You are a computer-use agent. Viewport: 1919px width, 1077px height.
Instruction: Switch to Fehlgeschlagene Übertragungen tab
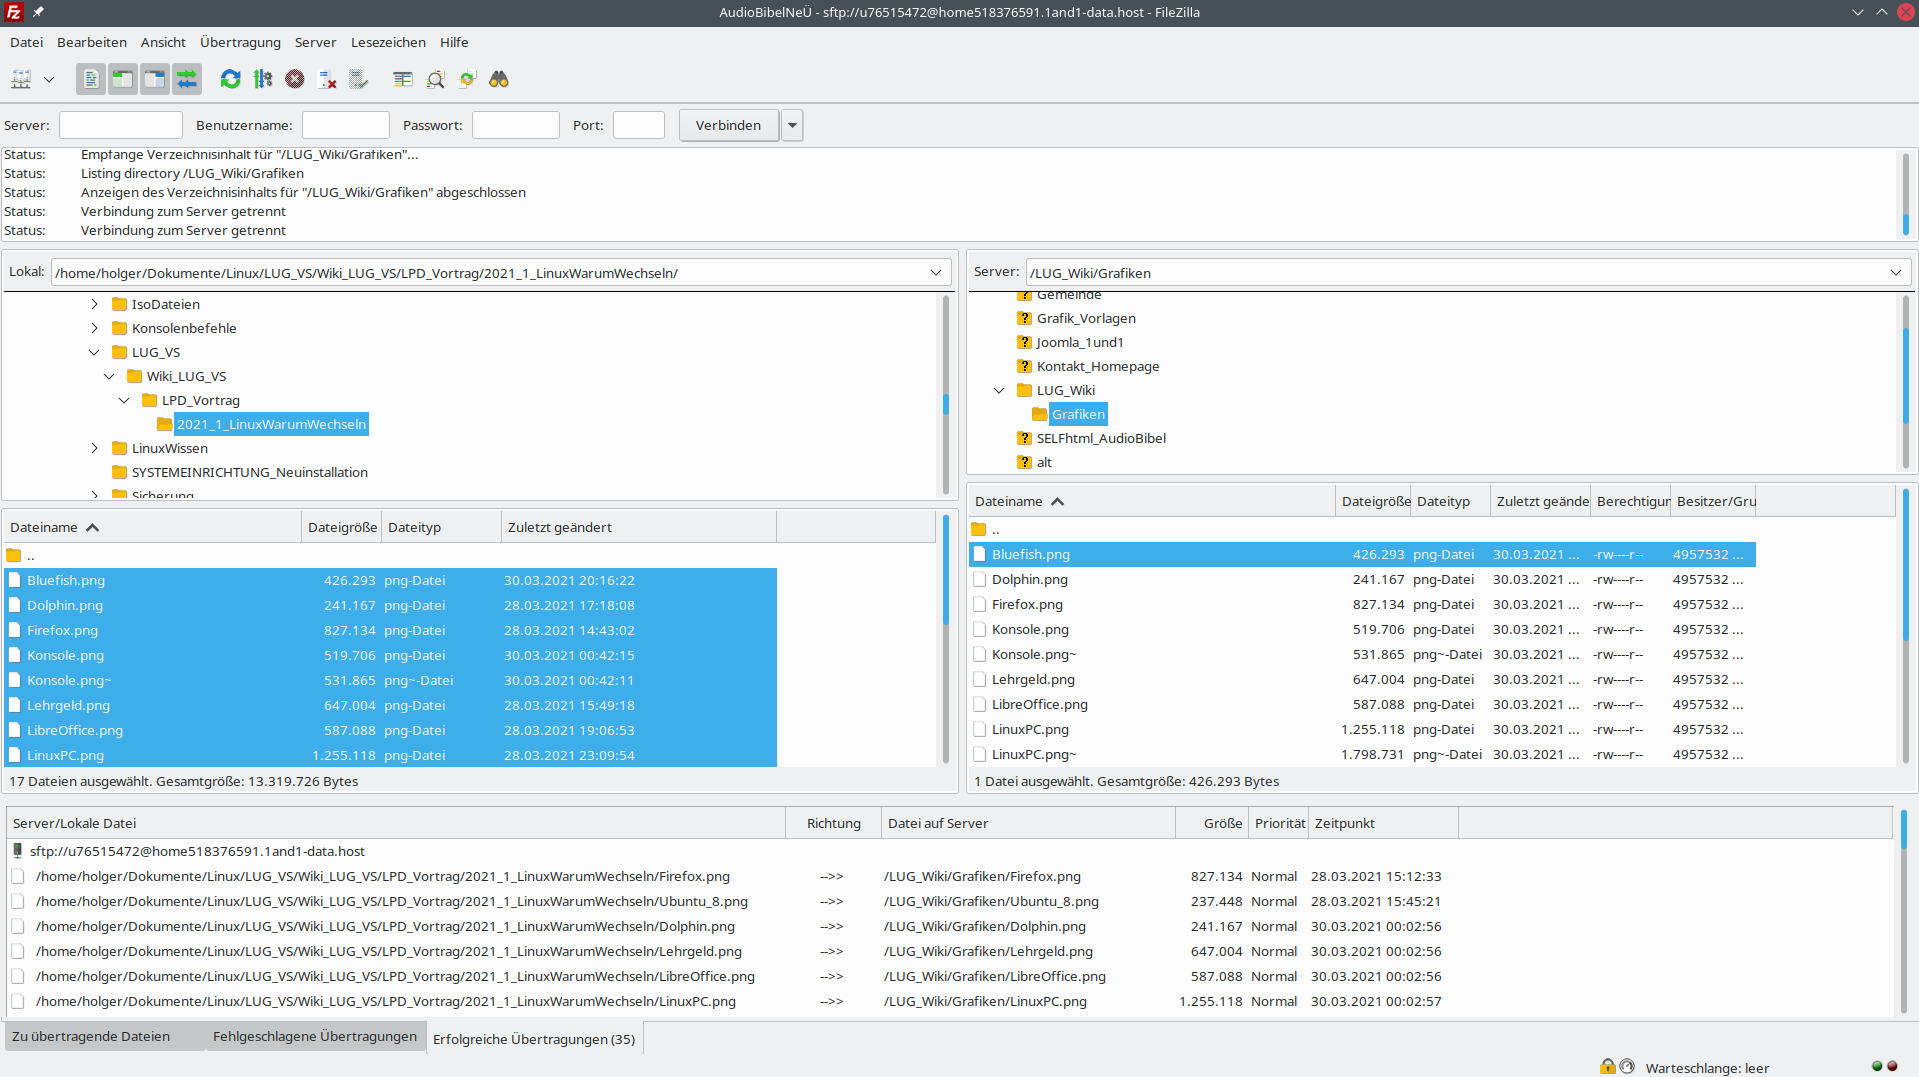(314, 1037)
